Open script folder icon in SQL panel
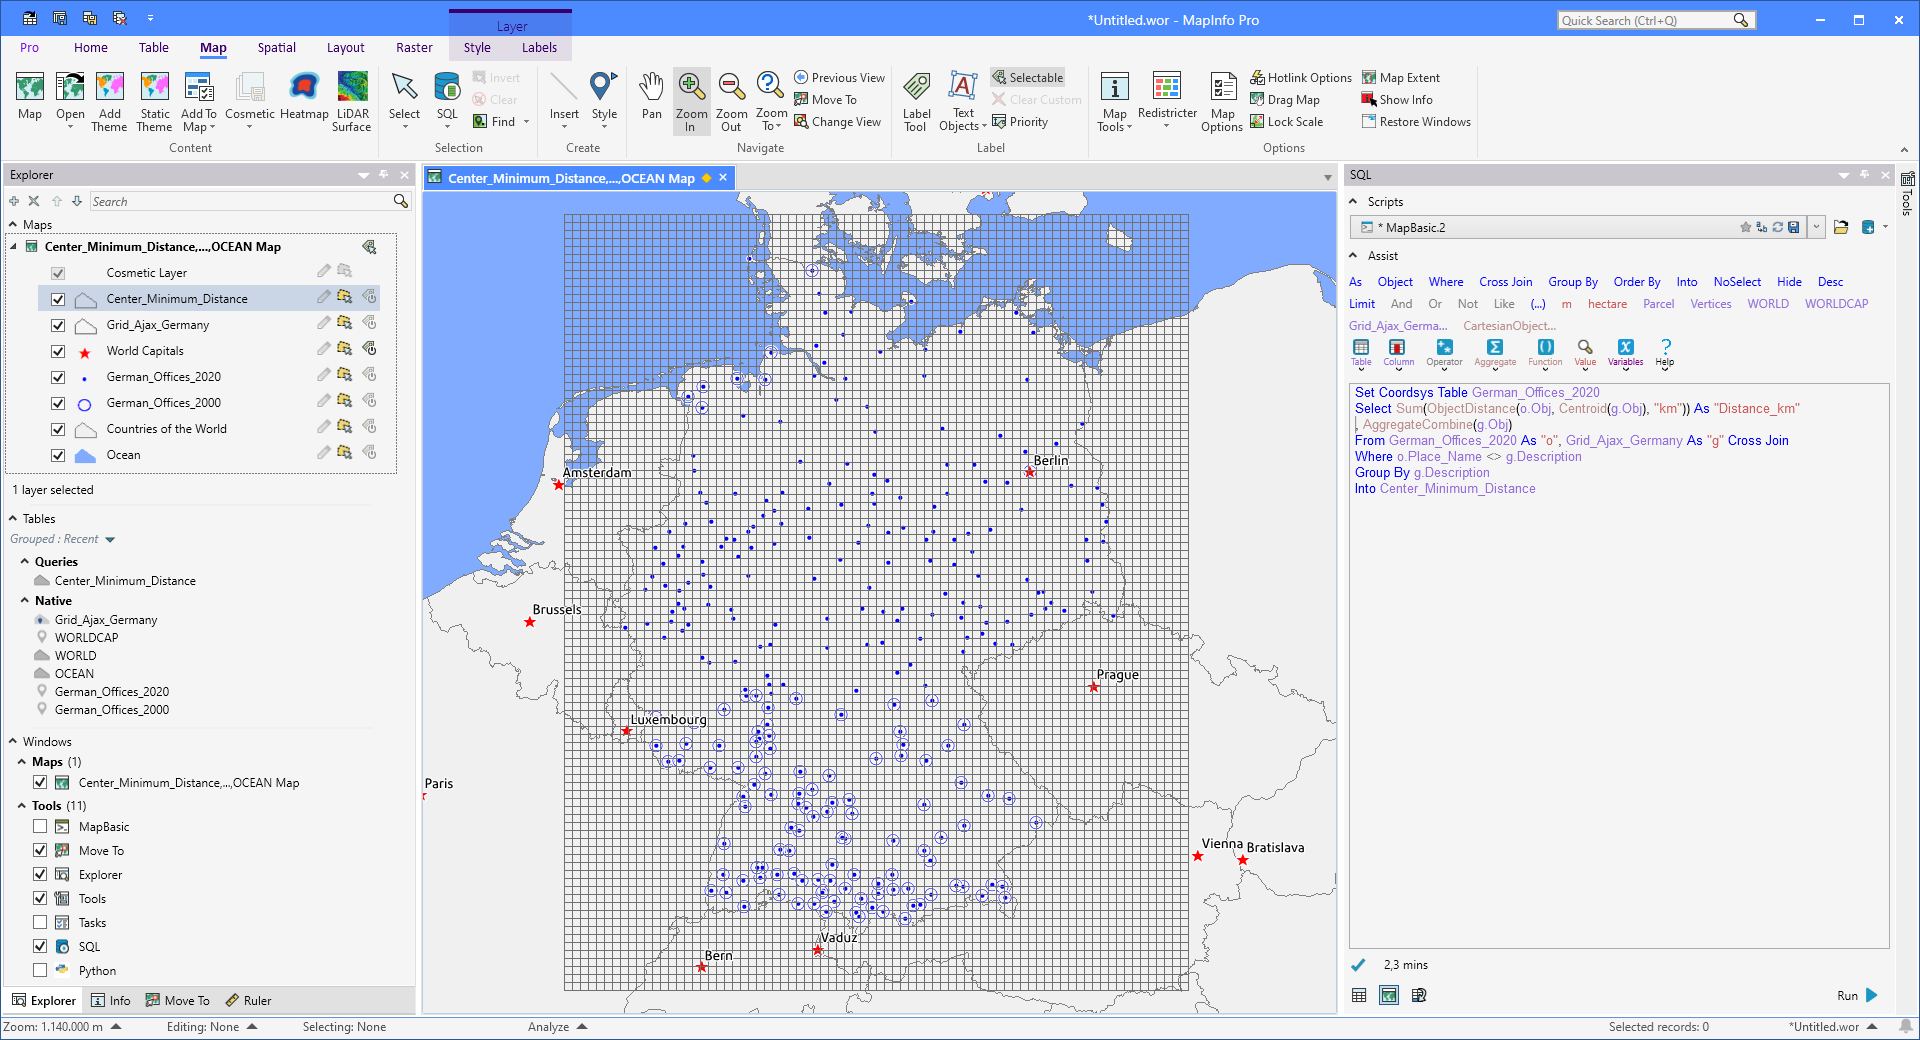 click(1841, 227)
